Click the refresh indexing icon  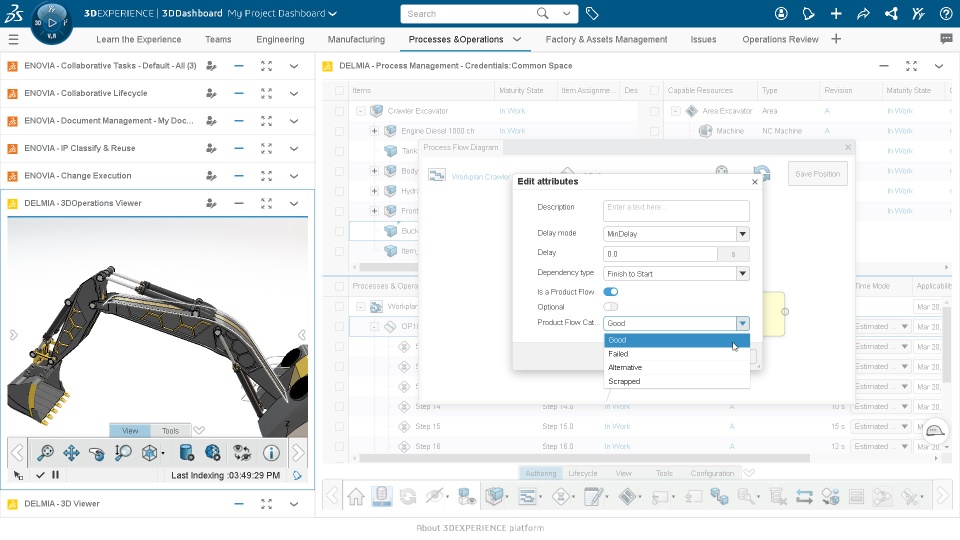pos(298,475)
